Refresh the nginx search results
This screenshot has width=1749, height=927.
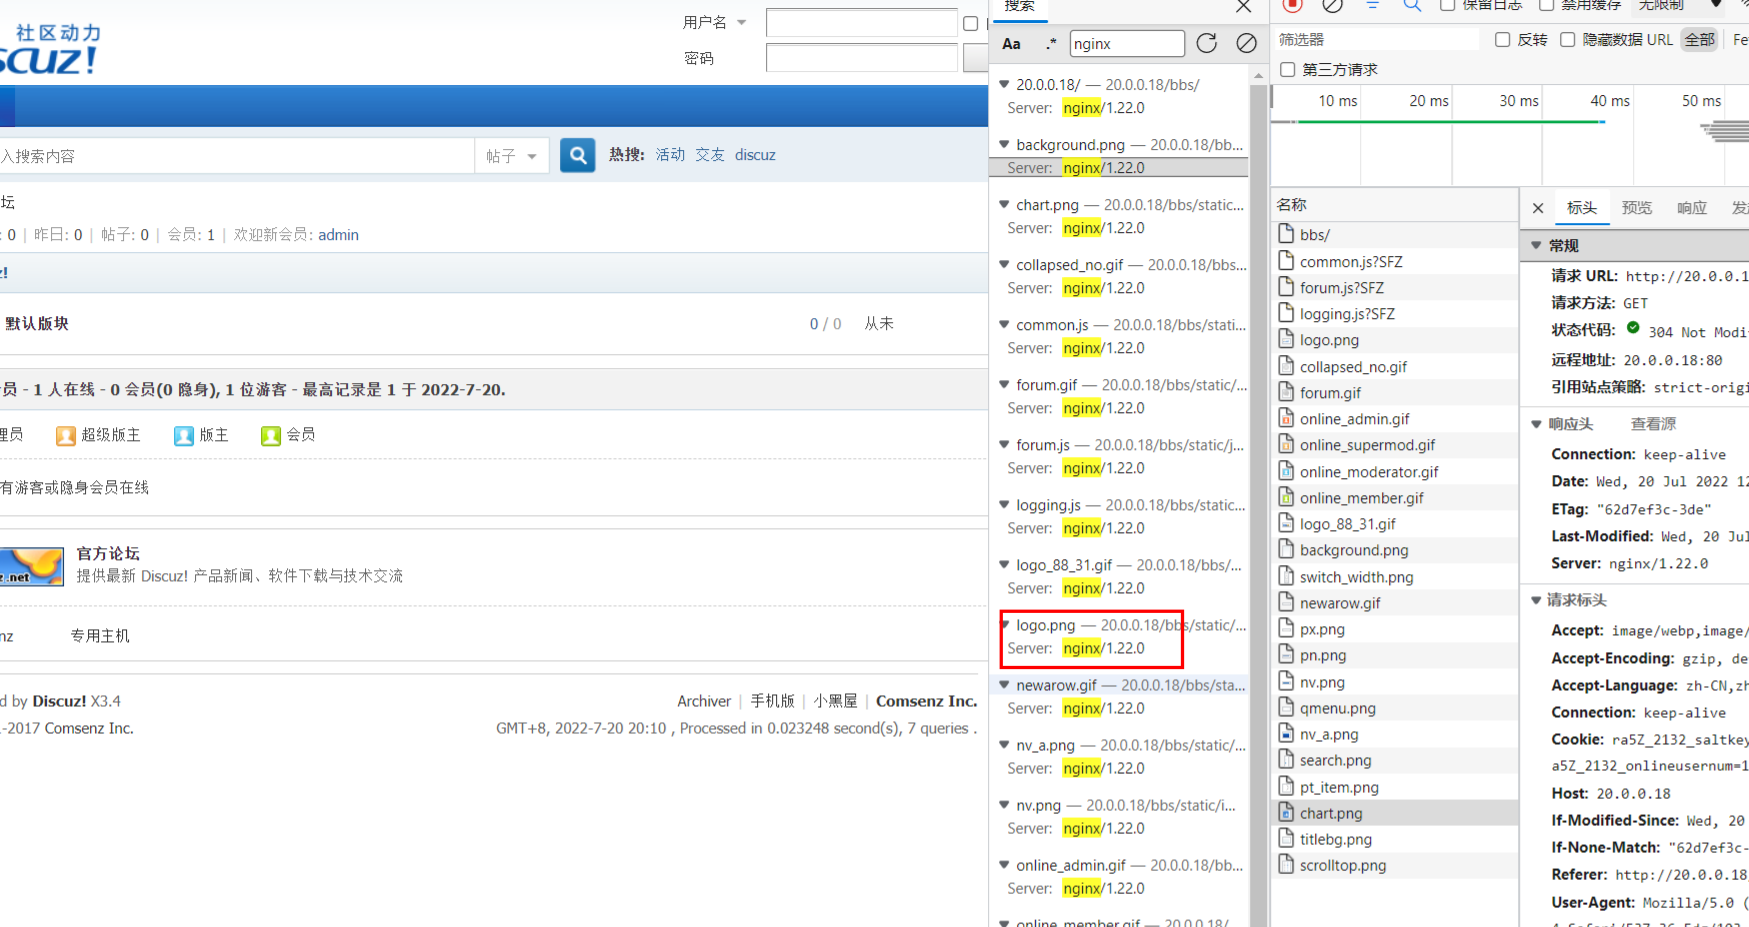tap(1207, 43)
